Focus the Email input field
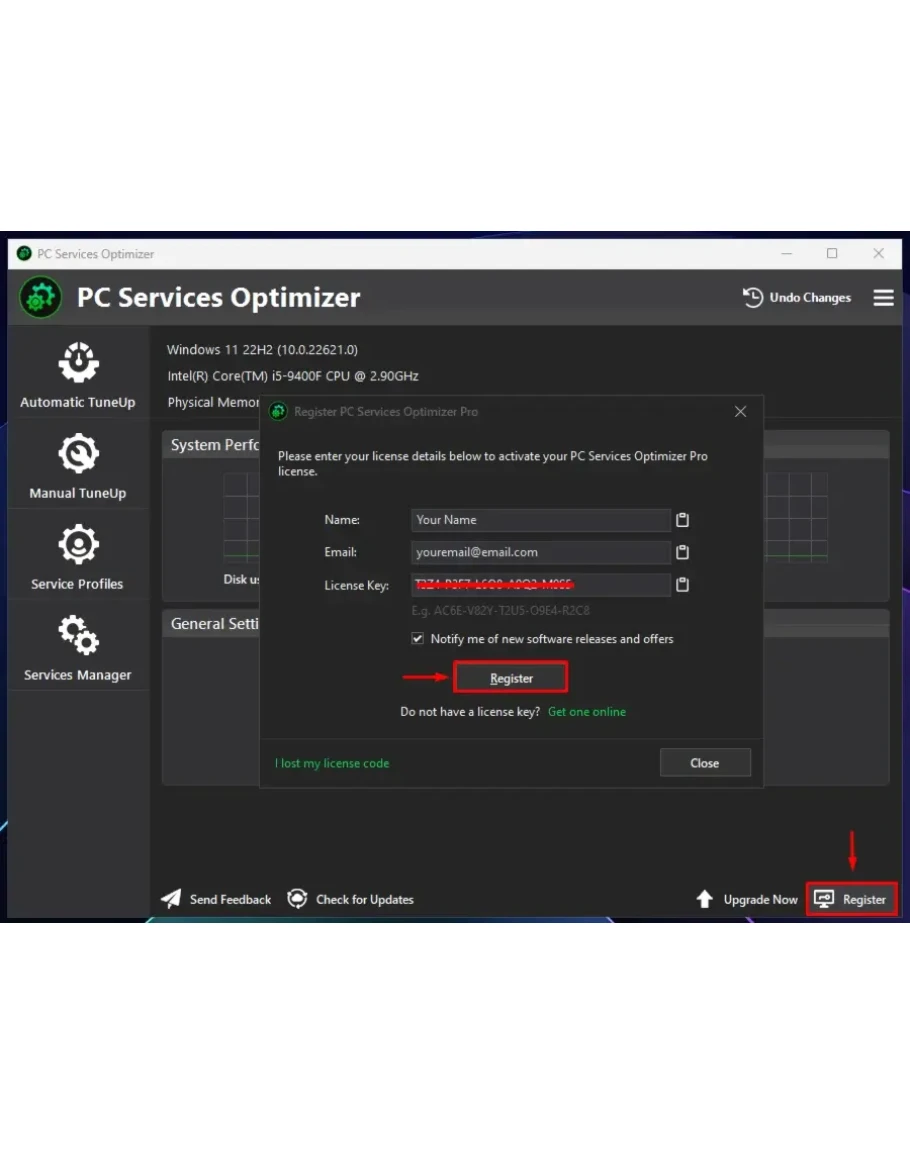The height and width of the screenshot is (1155, 910). [x=540, y=552]
